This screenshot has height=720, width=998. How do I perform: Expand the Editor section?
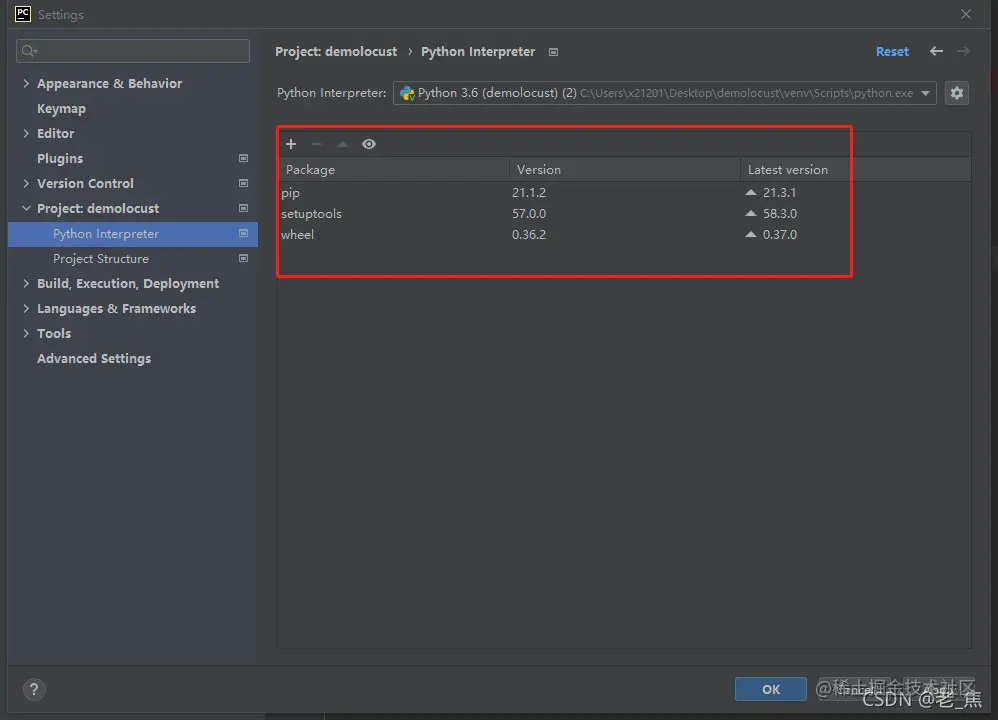coord(26,133)
